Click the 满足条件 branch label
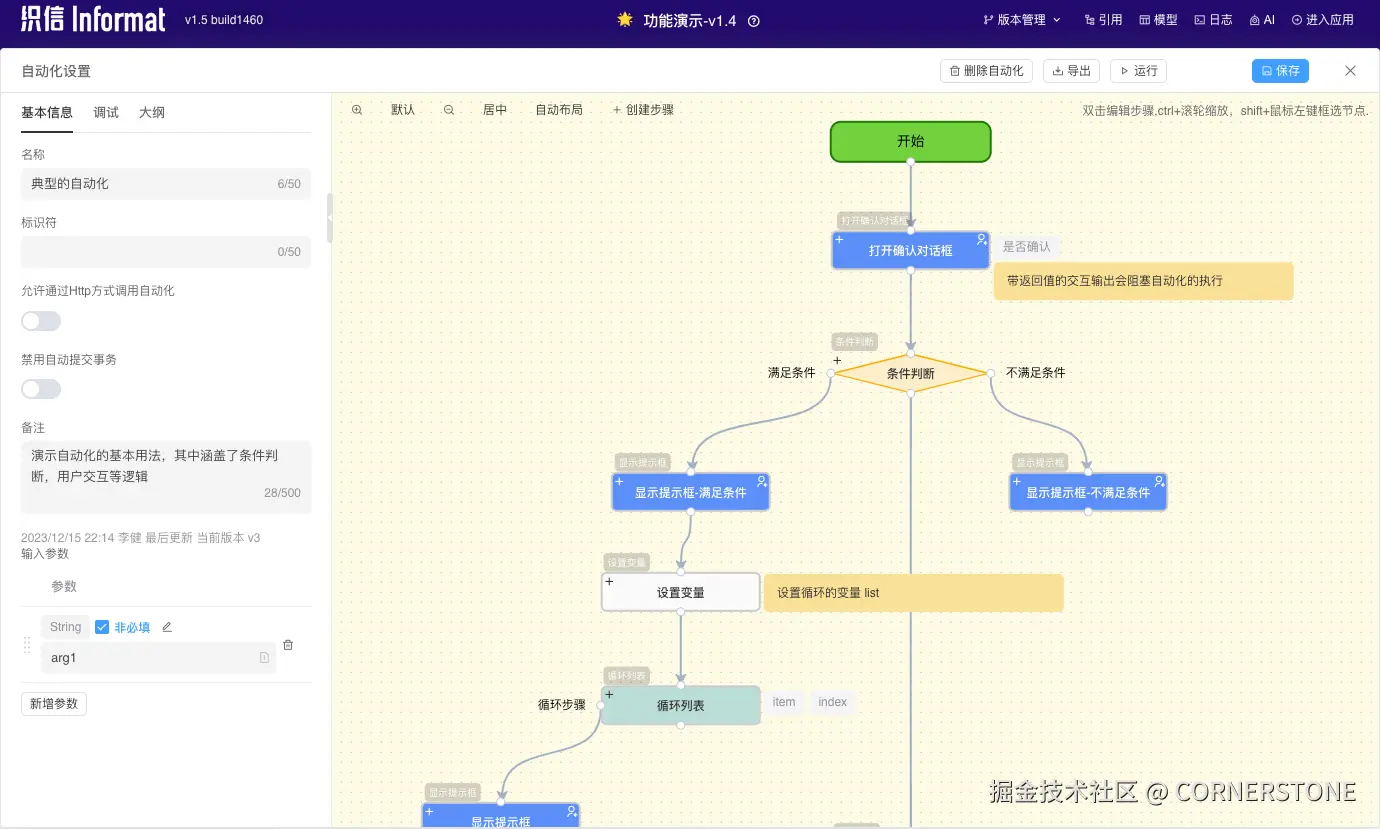This screenshot has width=1380, height=829. [x=791, y=373]
